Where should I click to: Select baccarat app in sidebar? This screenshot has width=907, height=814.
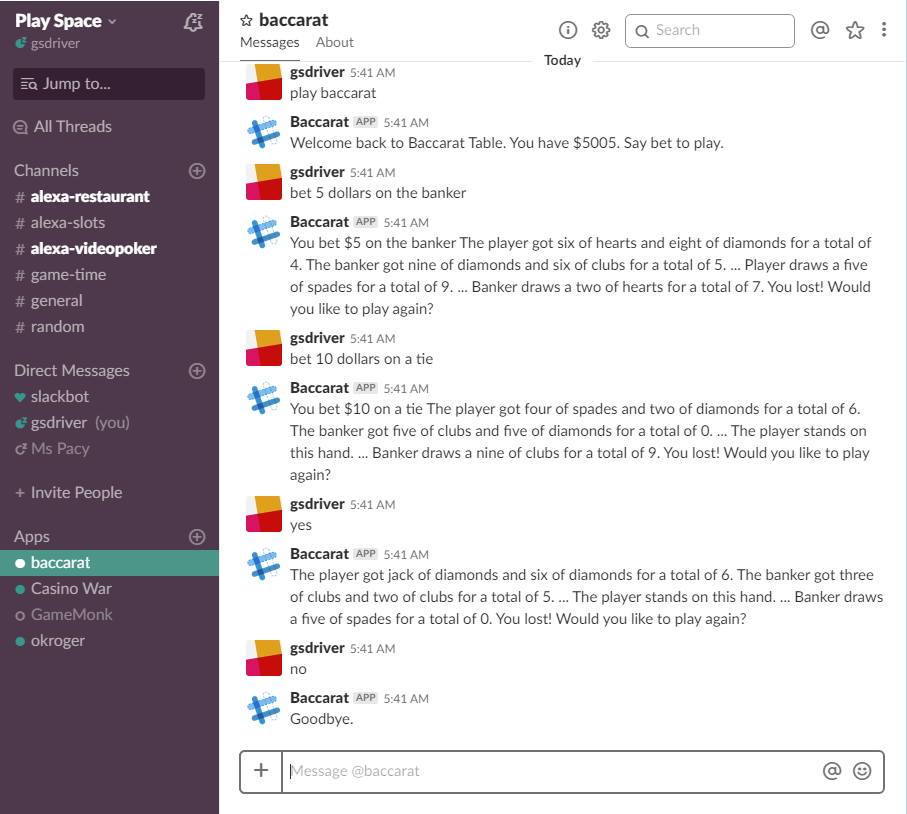tap(109, 563)
